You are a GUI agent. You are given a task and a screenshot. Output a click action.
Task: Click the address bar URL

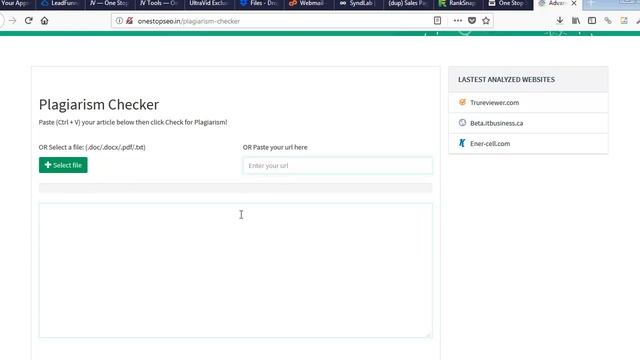pyautogui.click(x=189, y=21)
